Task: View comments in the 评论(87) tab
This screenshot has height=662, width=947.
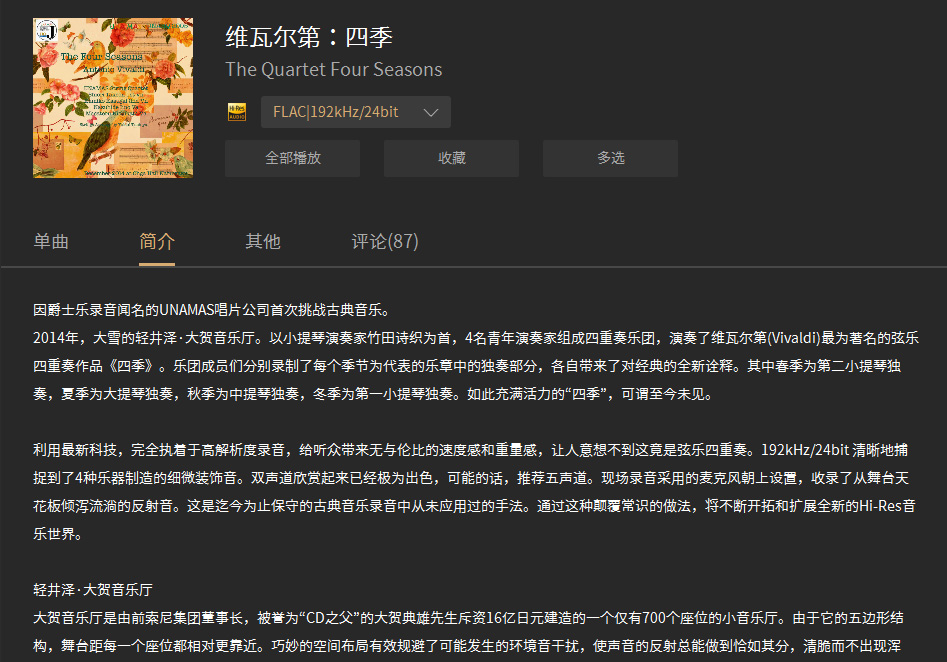Action: point(385,241)
